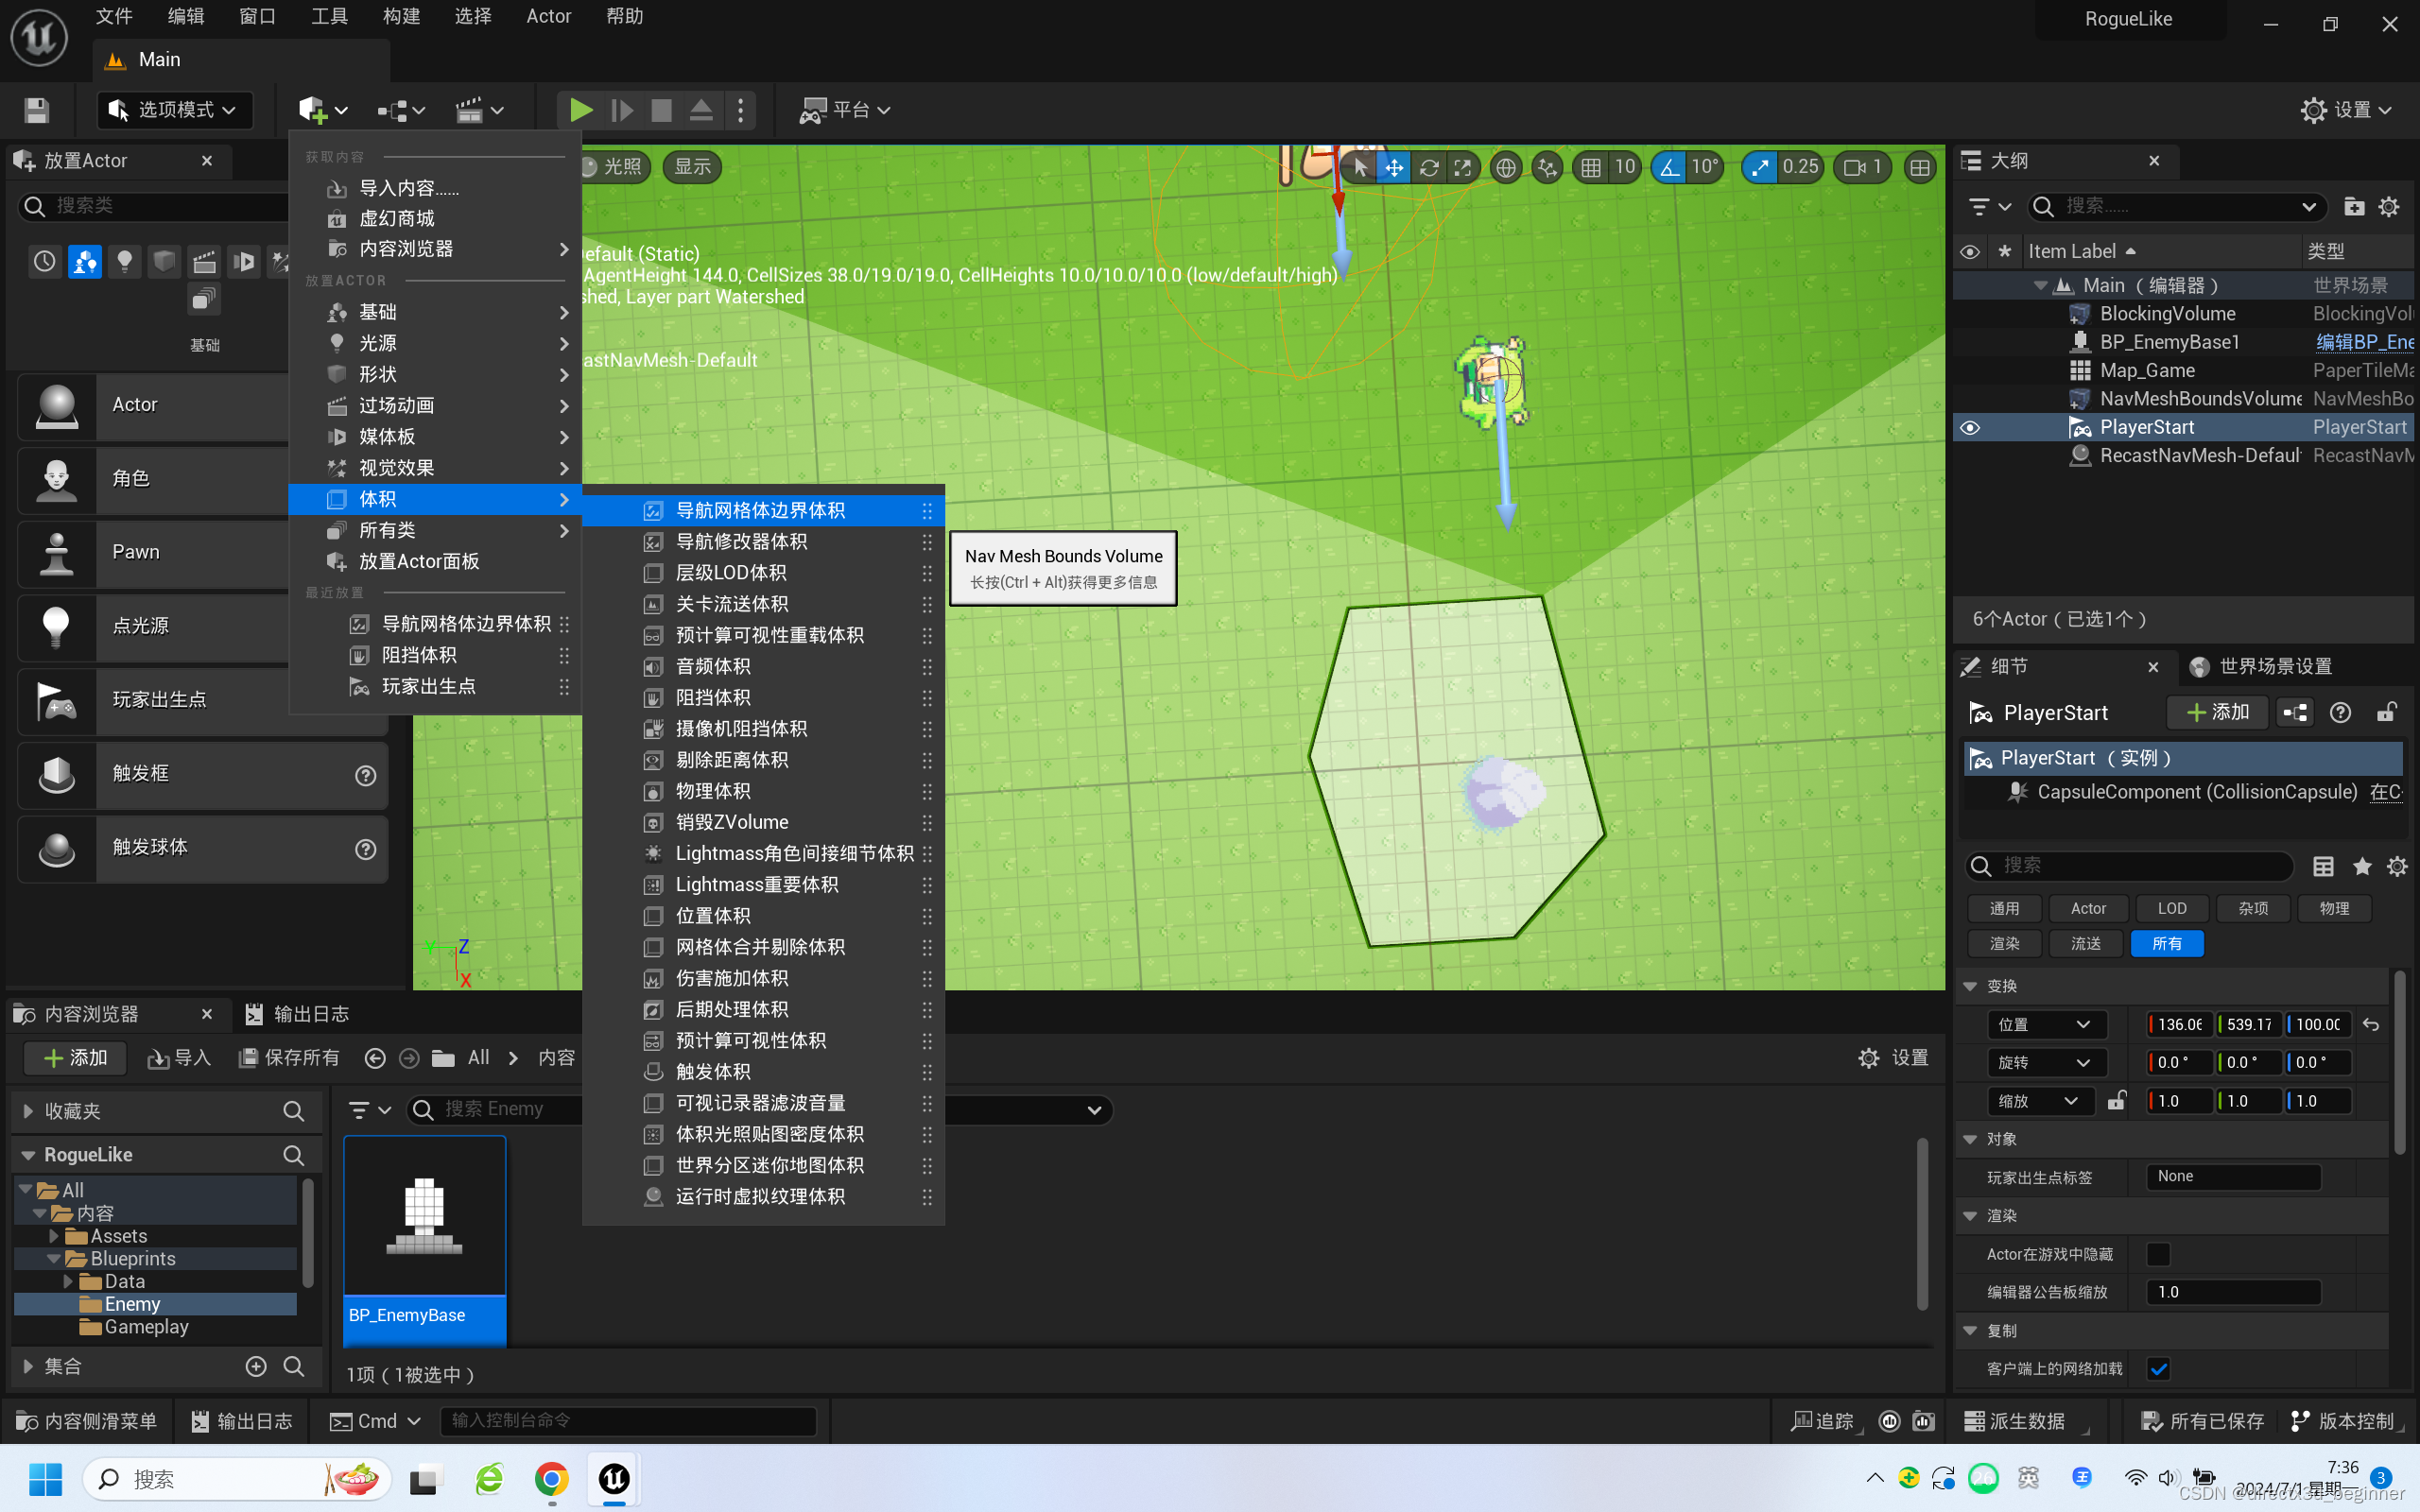Click the 玩家出生点标签 input field
Image resolution: width=2420 pixels, height=1512 pixels.
tap(2233, 1177)
